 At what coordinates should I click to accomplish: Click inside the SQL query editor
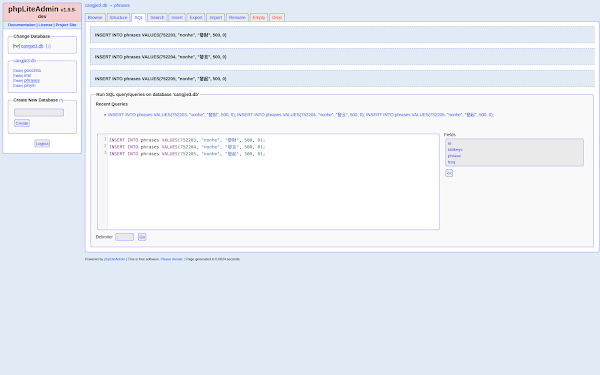[x=269, y=182]
